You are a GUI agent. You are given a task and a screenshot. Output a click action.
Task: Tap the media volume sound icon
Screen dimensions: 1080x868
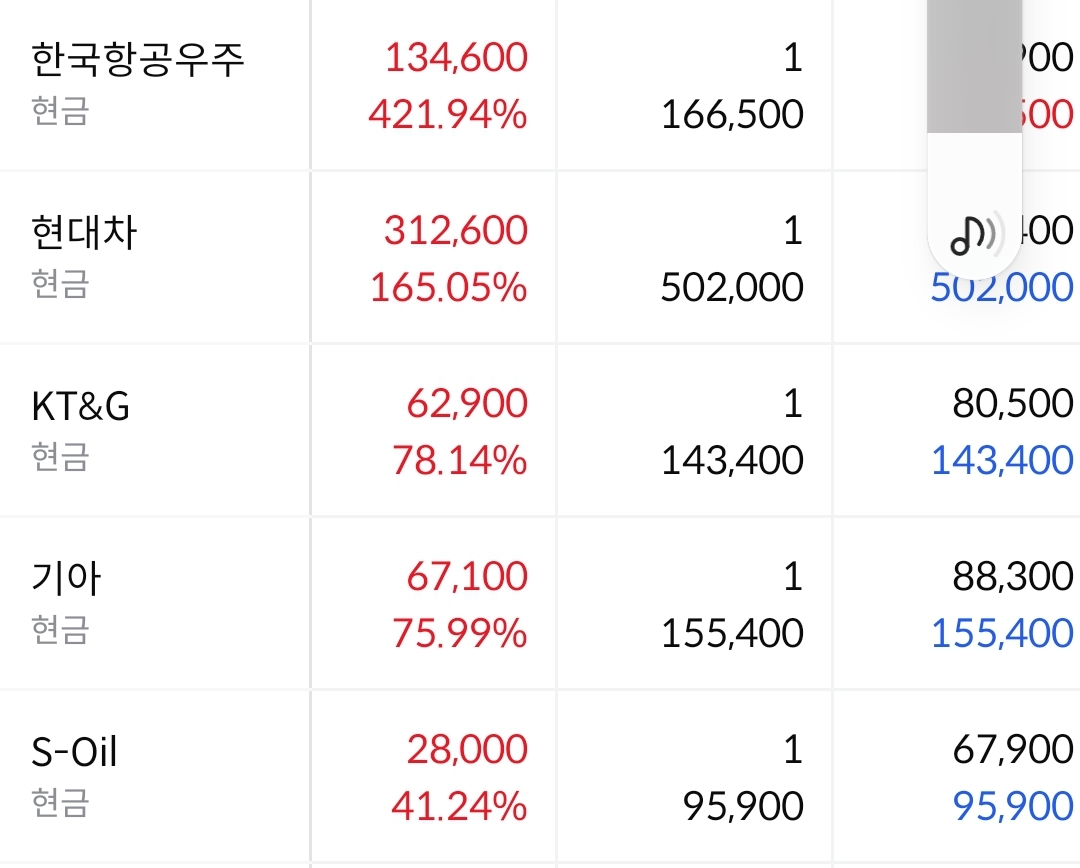(973, 236)
